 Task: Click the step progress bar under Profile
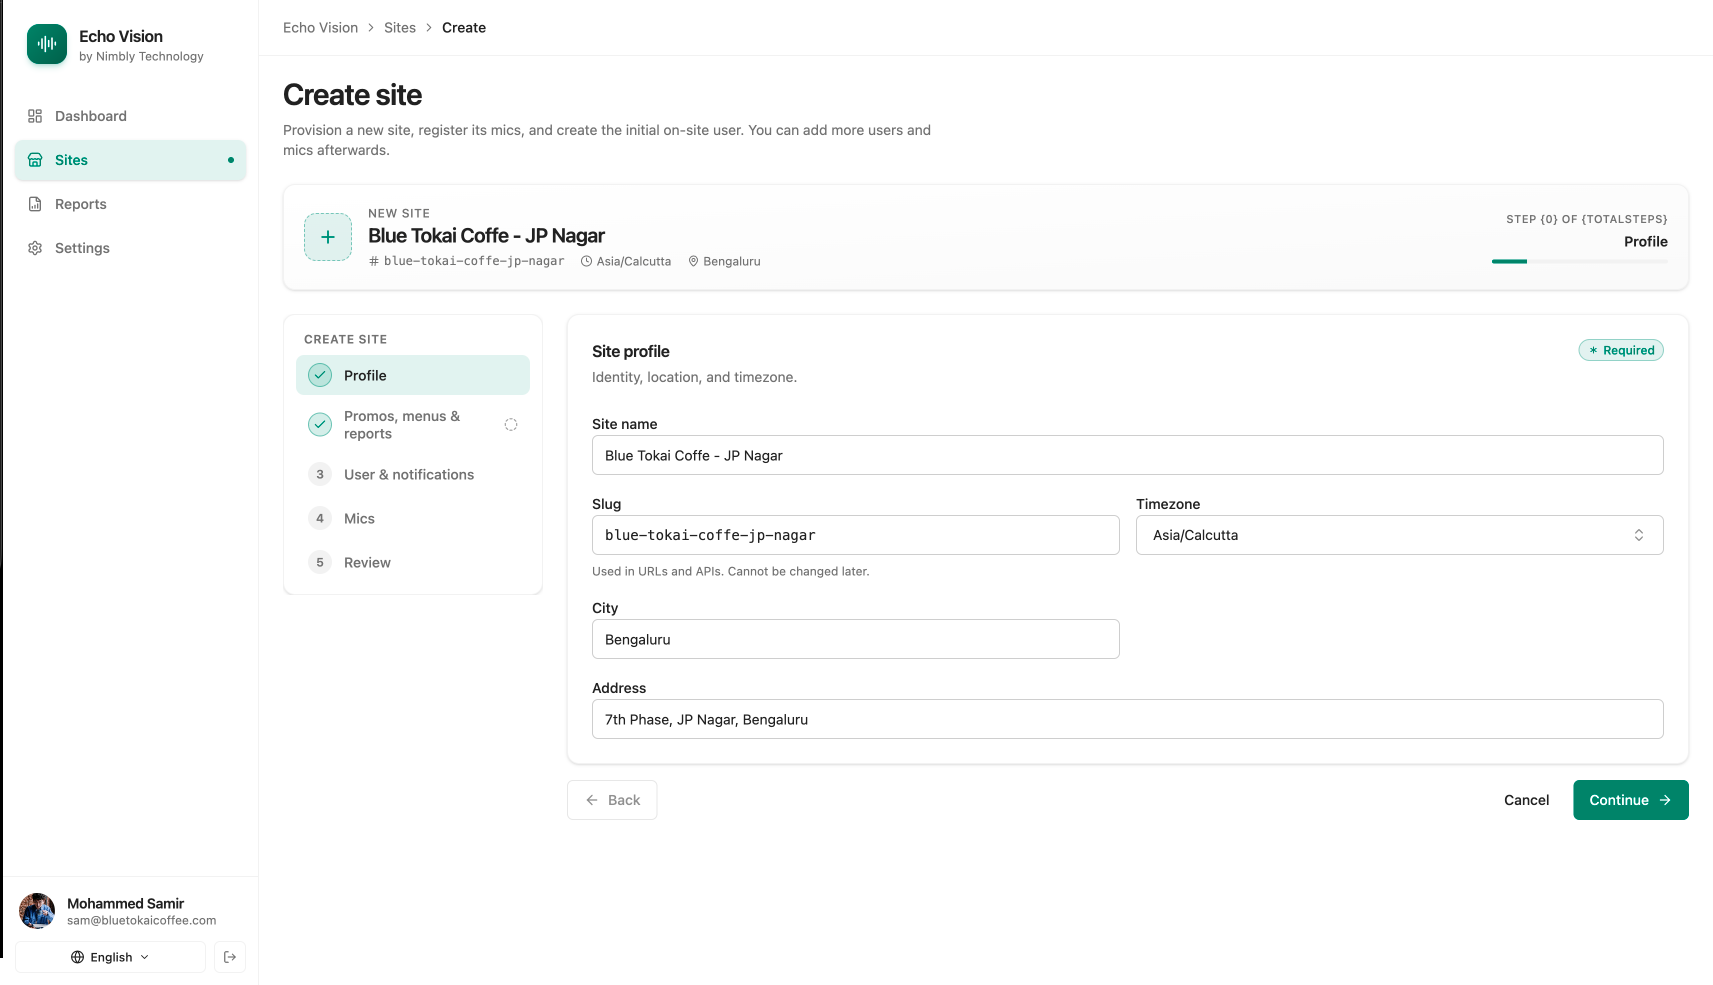(x=1580, y=261)
